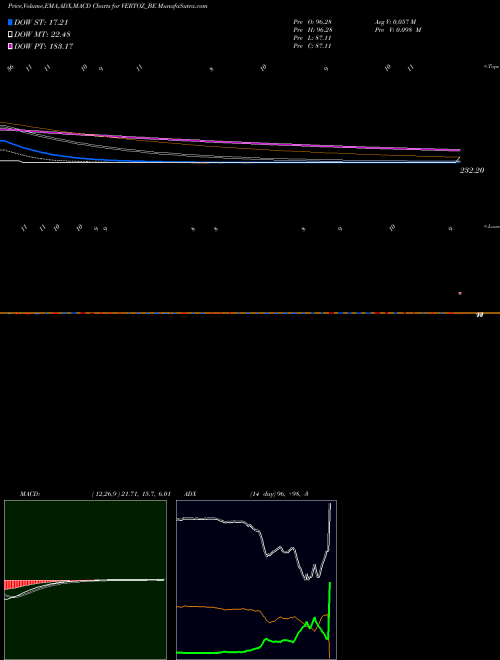Click the green line spike in ADX panel
Viewport: 500px width, 660px height.
(330, 610)
